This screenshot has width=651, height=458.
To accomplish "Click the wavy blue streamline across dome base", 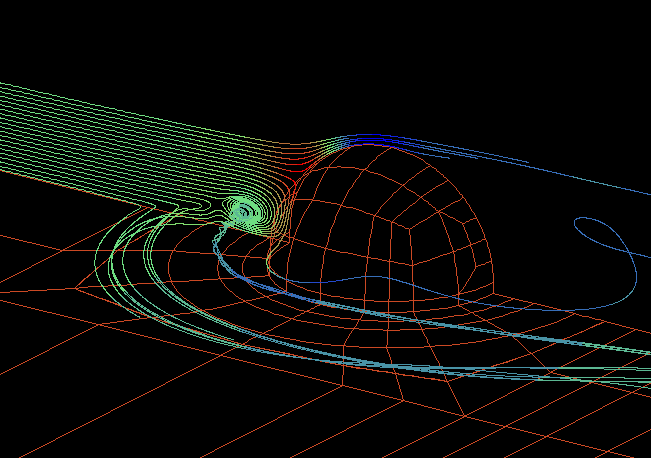I will pyautogui.click(x=380, y=281).
